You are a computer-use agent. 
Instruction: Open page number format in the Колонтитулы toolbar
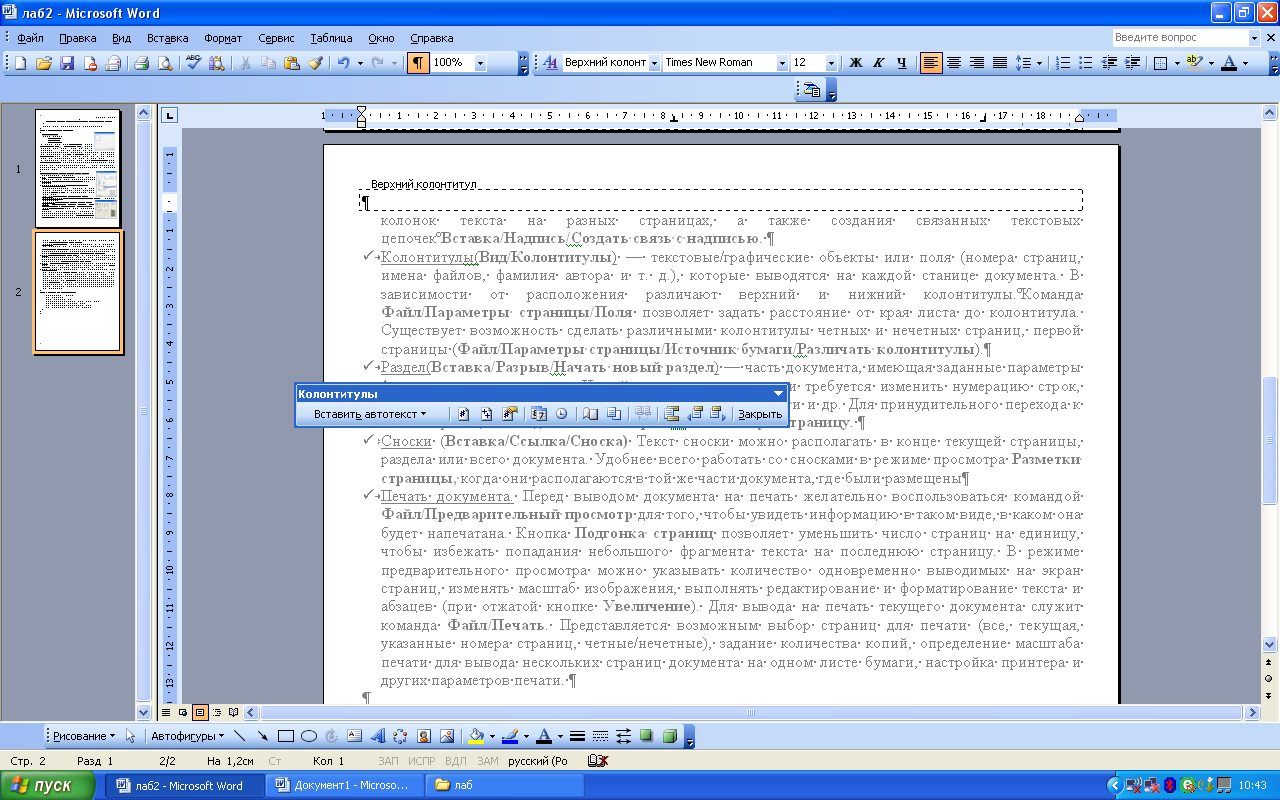click(x=510, y=413)
